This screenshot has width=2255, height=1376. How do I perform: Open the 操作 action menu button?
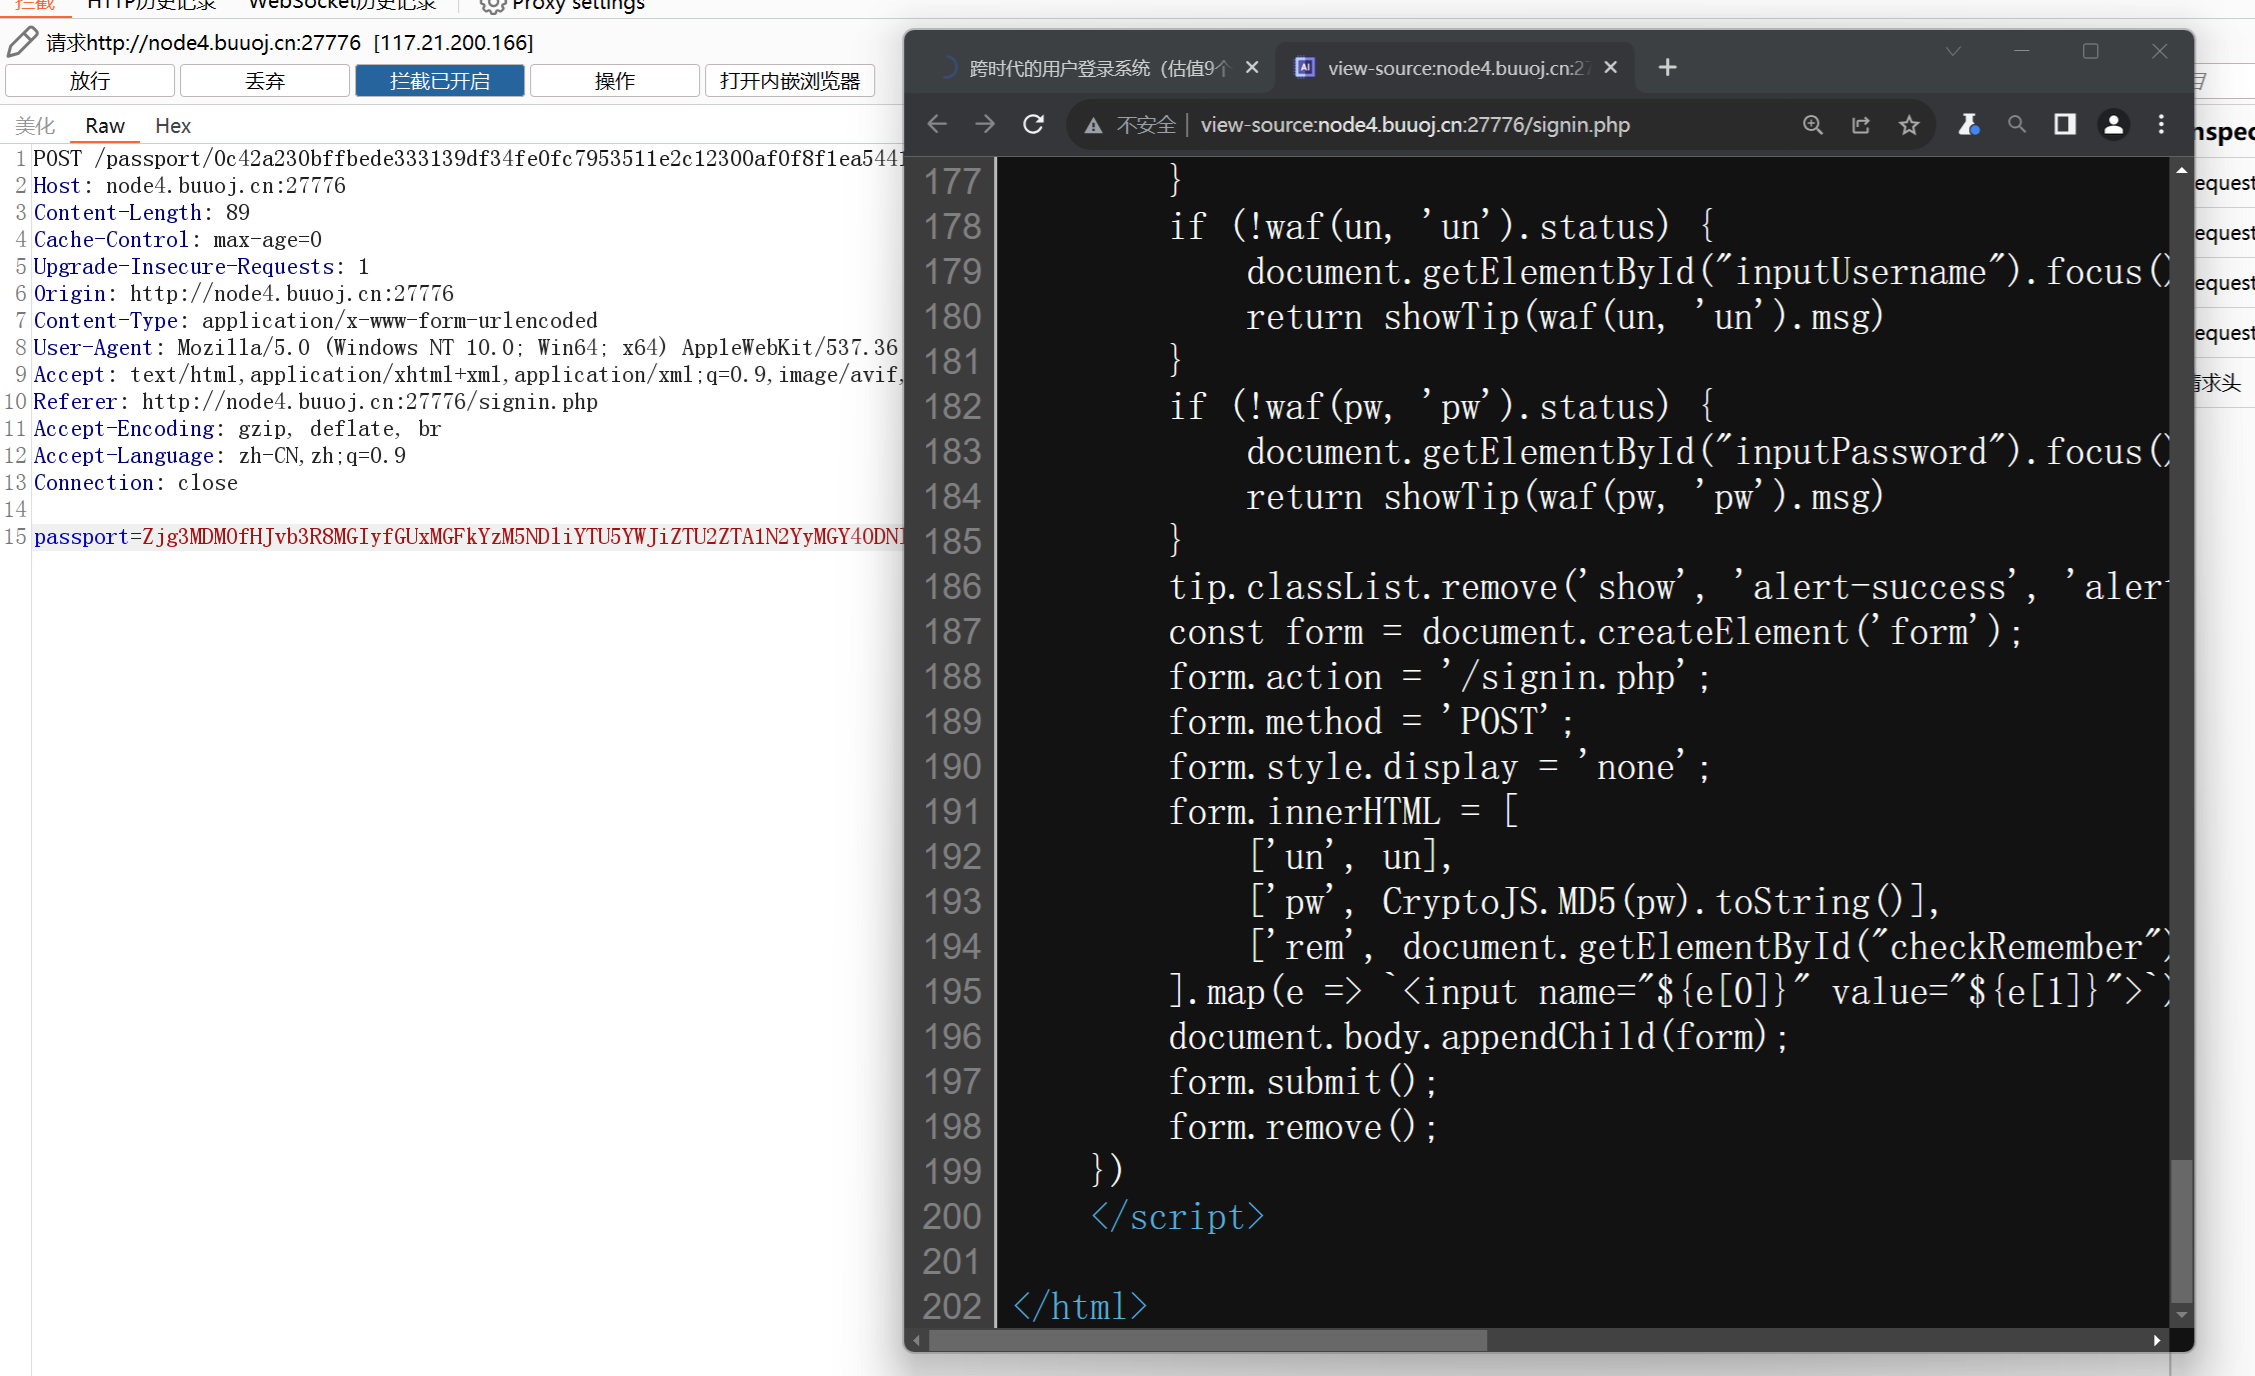615,81
